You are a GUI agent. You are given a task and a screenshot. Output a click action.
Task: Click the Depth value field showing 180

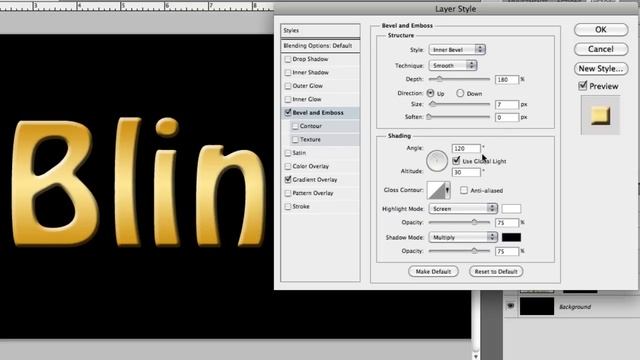[507, 80]
